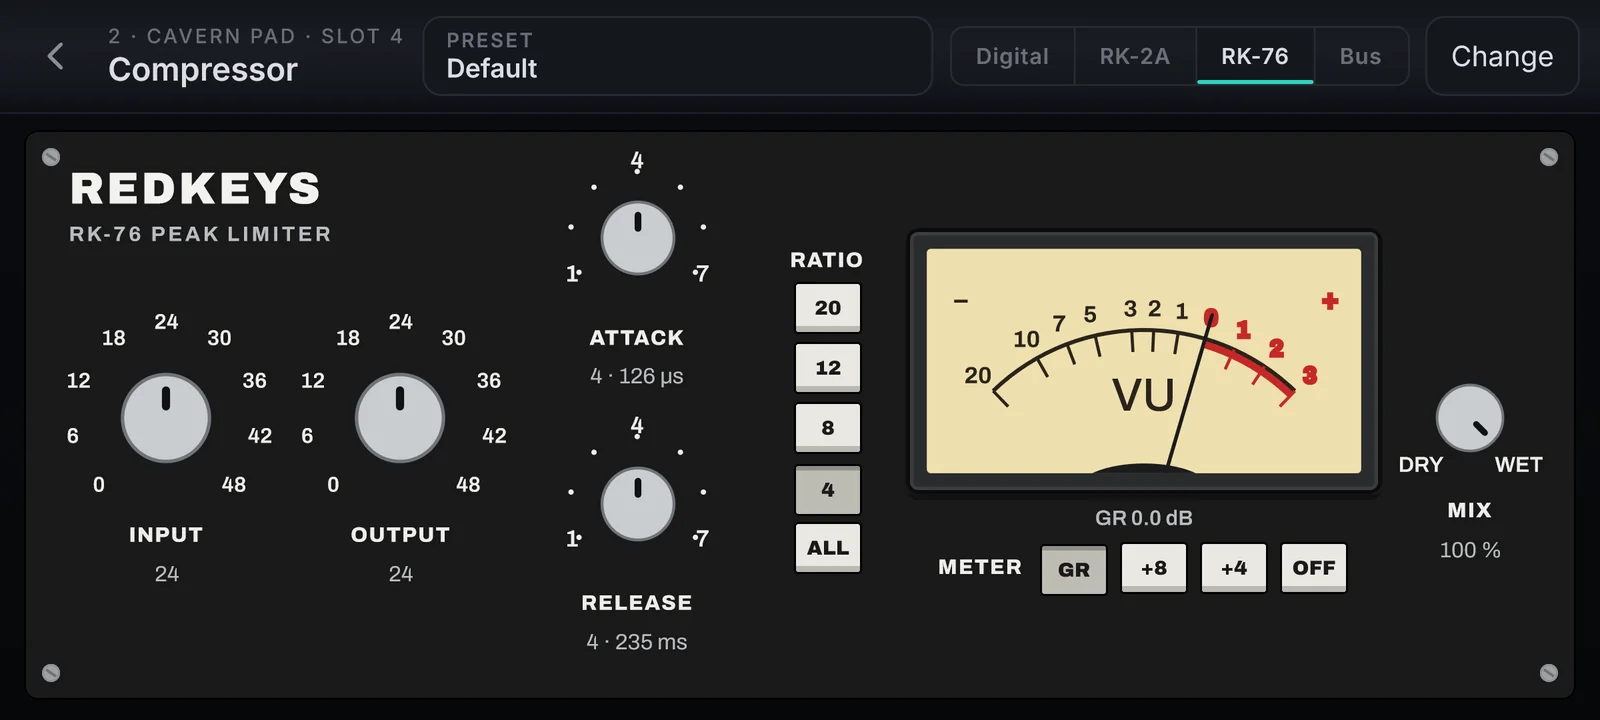This screenshot has height=720, width=1600.
Task: Set ratio to 8
Action: (x=828, y=428)
